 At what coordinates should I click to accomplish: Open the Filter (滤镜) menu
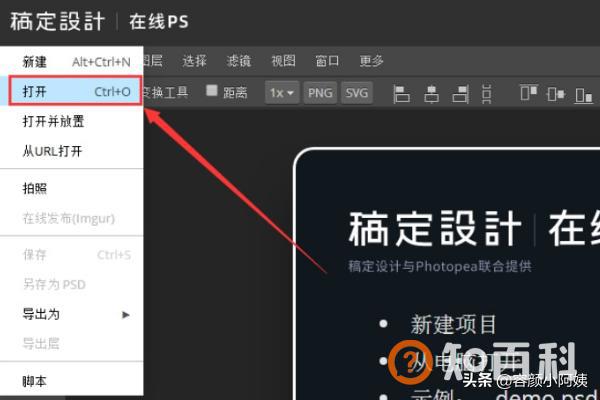(x=239, y=61)
